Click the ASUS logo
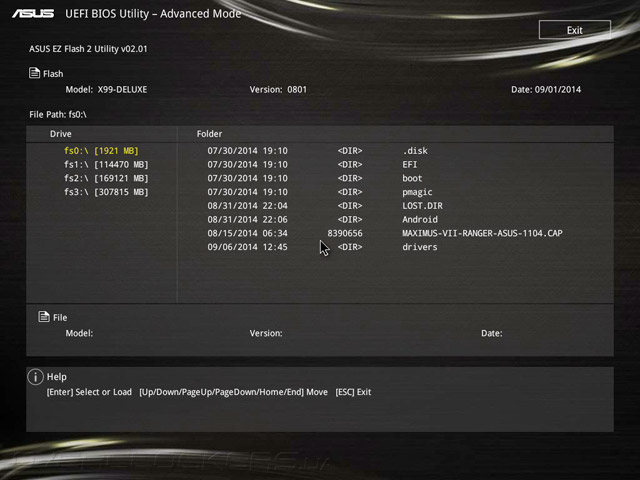Screen dimensions: 640x480 pos(33,14)
